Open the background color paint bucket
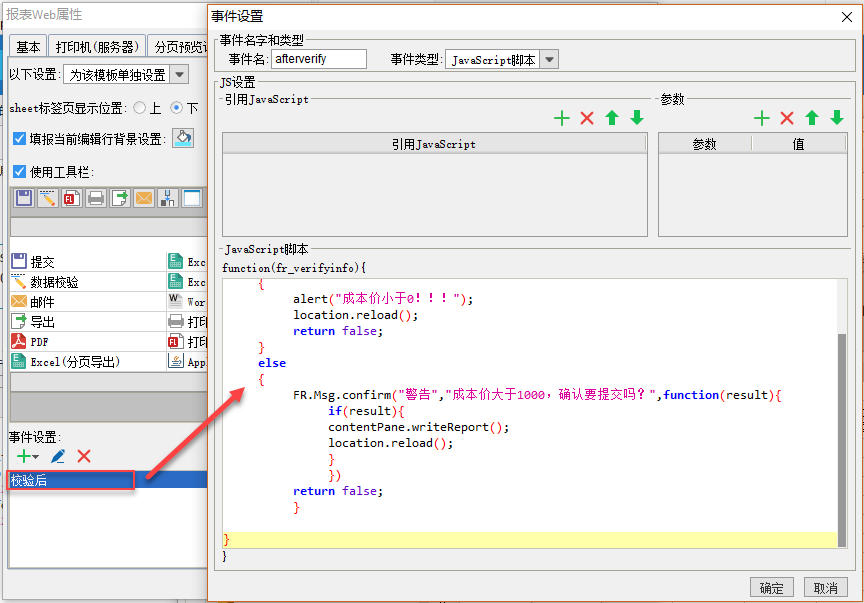 click(183, 138)
